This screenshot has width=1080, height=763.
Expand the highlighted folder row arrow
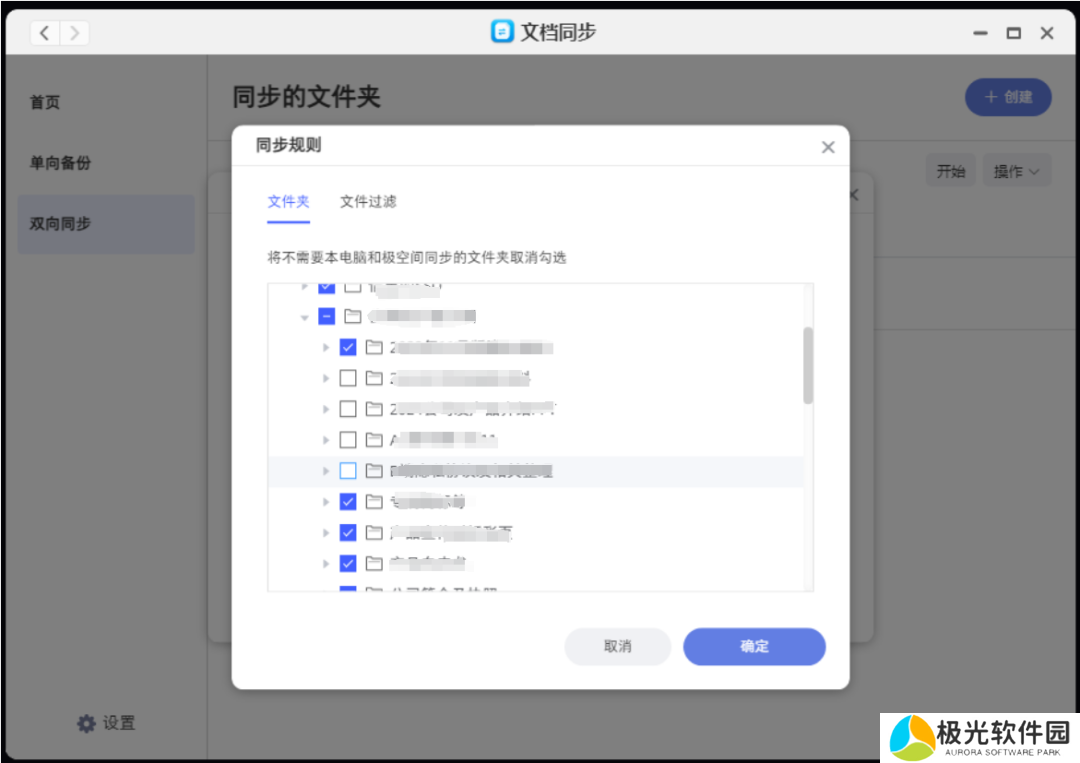pyautogui.click(x=326, y=471)
